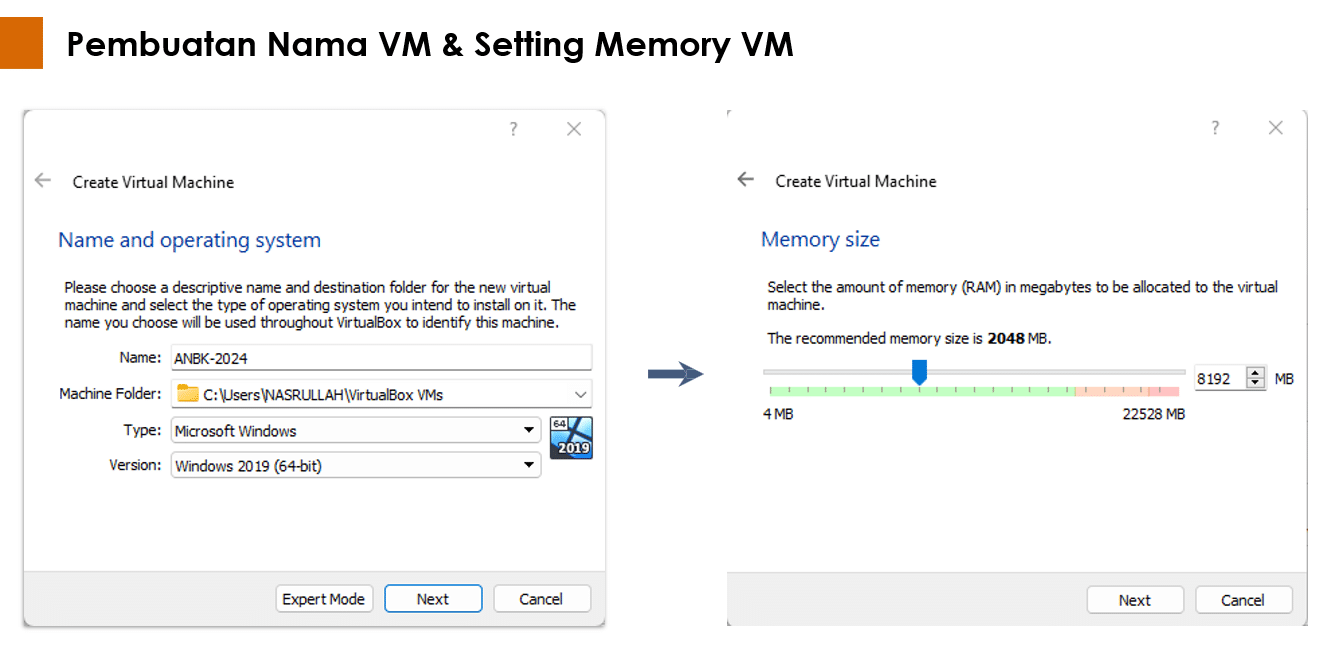Image resolution: width=1336 pixels, height=657 pixels.
Task: Click the blue memory slider handle
Action: pyautogui.click(x=919, y=373)
